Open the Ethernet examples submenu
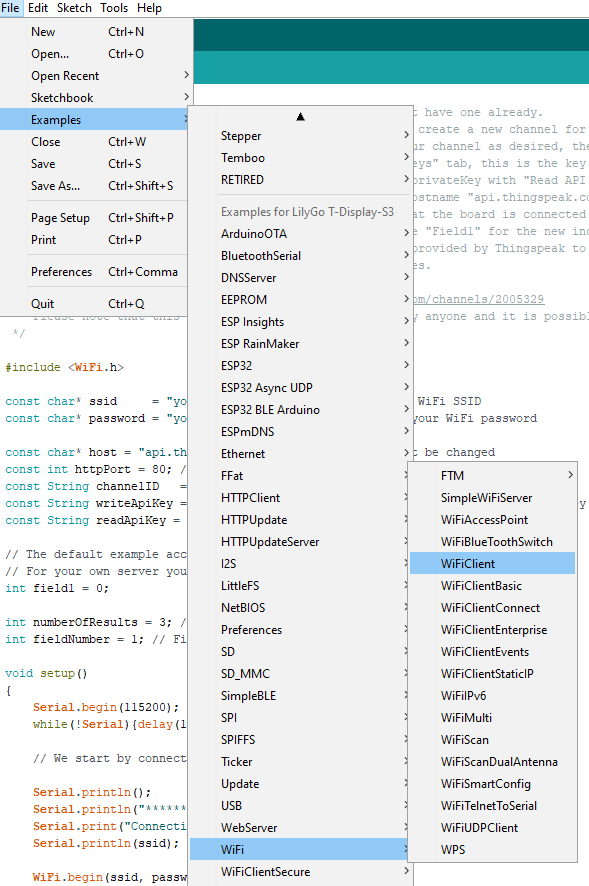 point(300,454)
